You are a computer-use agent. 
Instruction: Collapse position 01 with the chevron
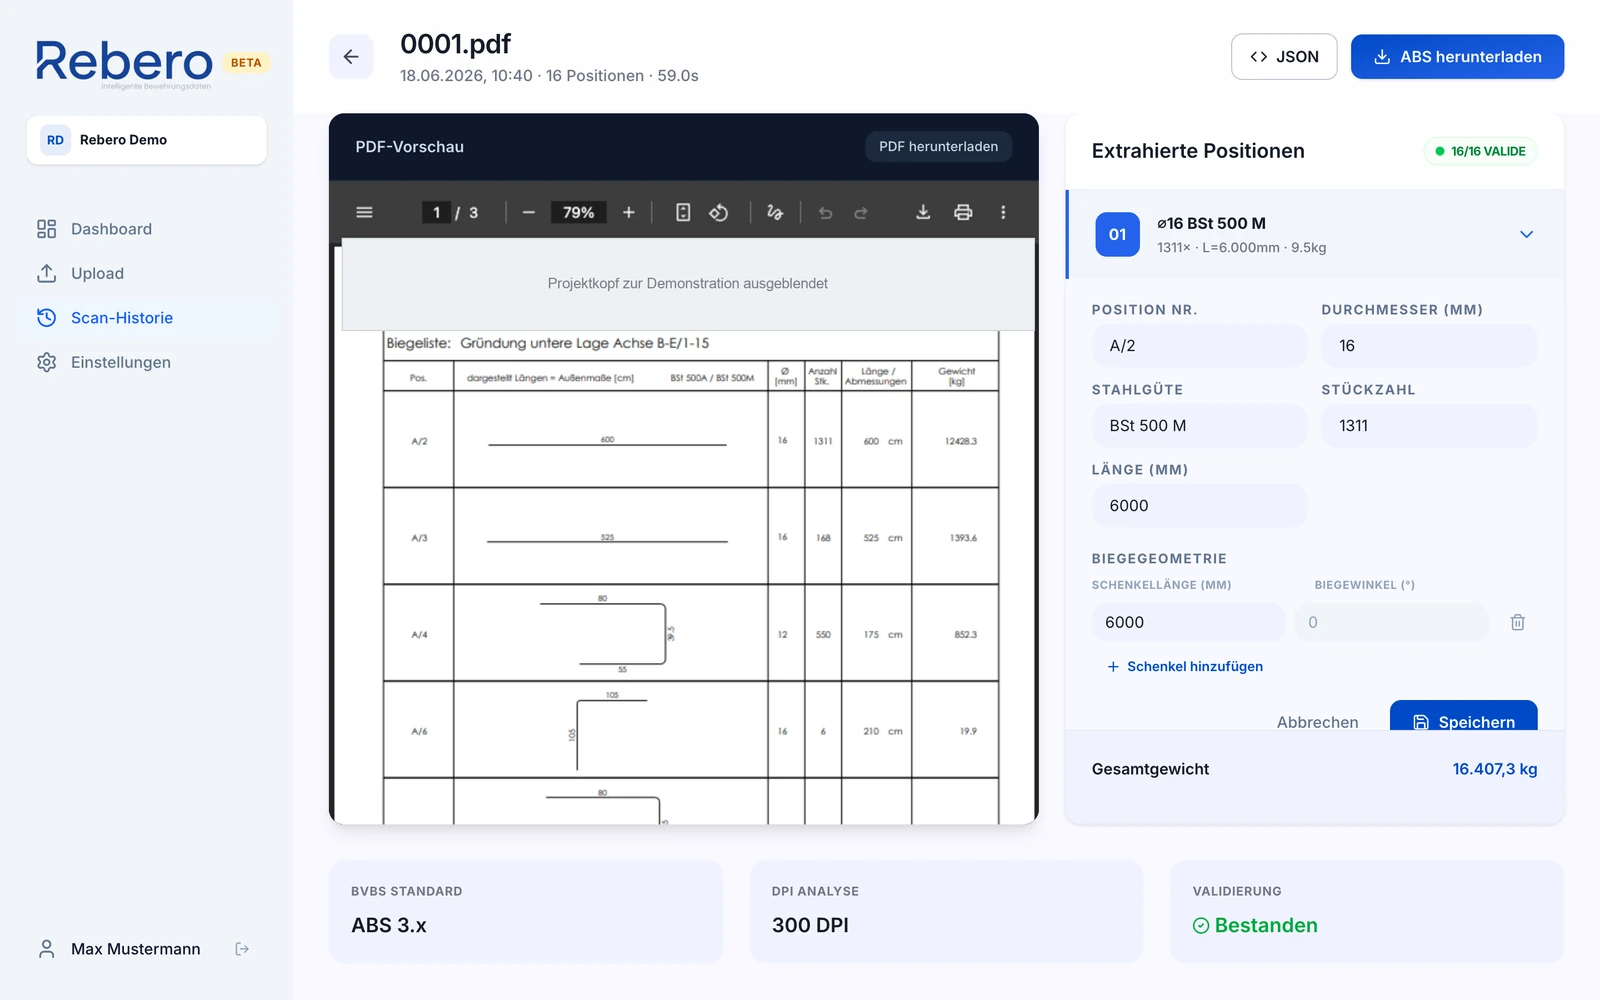coord(1526,234)
